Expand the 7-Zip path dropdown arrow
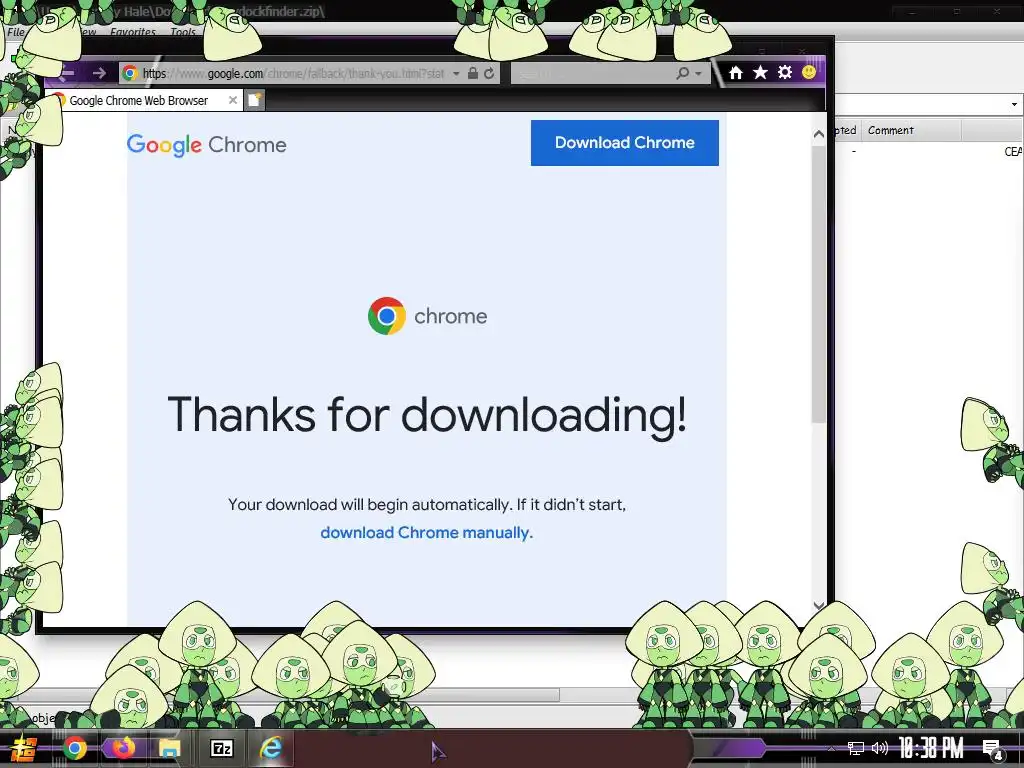The image size is (1024, 768). click(1014, 104)
